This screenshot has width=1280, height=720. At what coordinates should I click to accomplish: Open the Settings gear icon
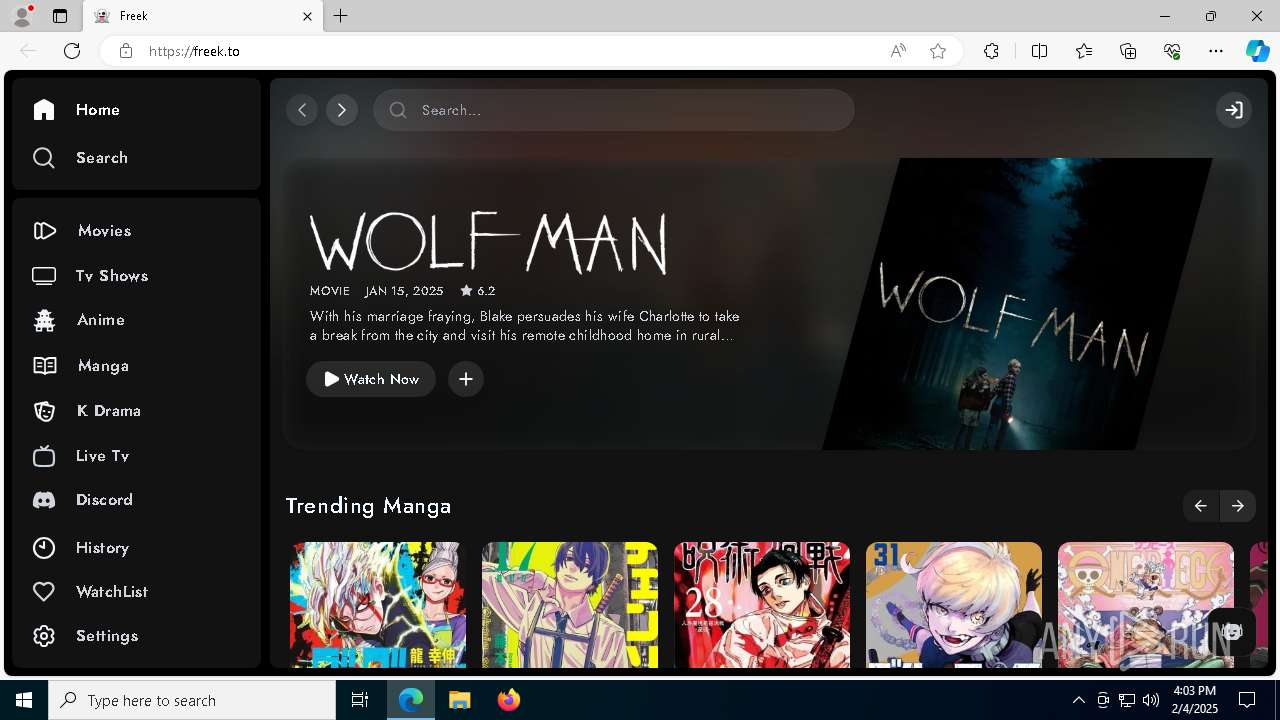point(44,636)
